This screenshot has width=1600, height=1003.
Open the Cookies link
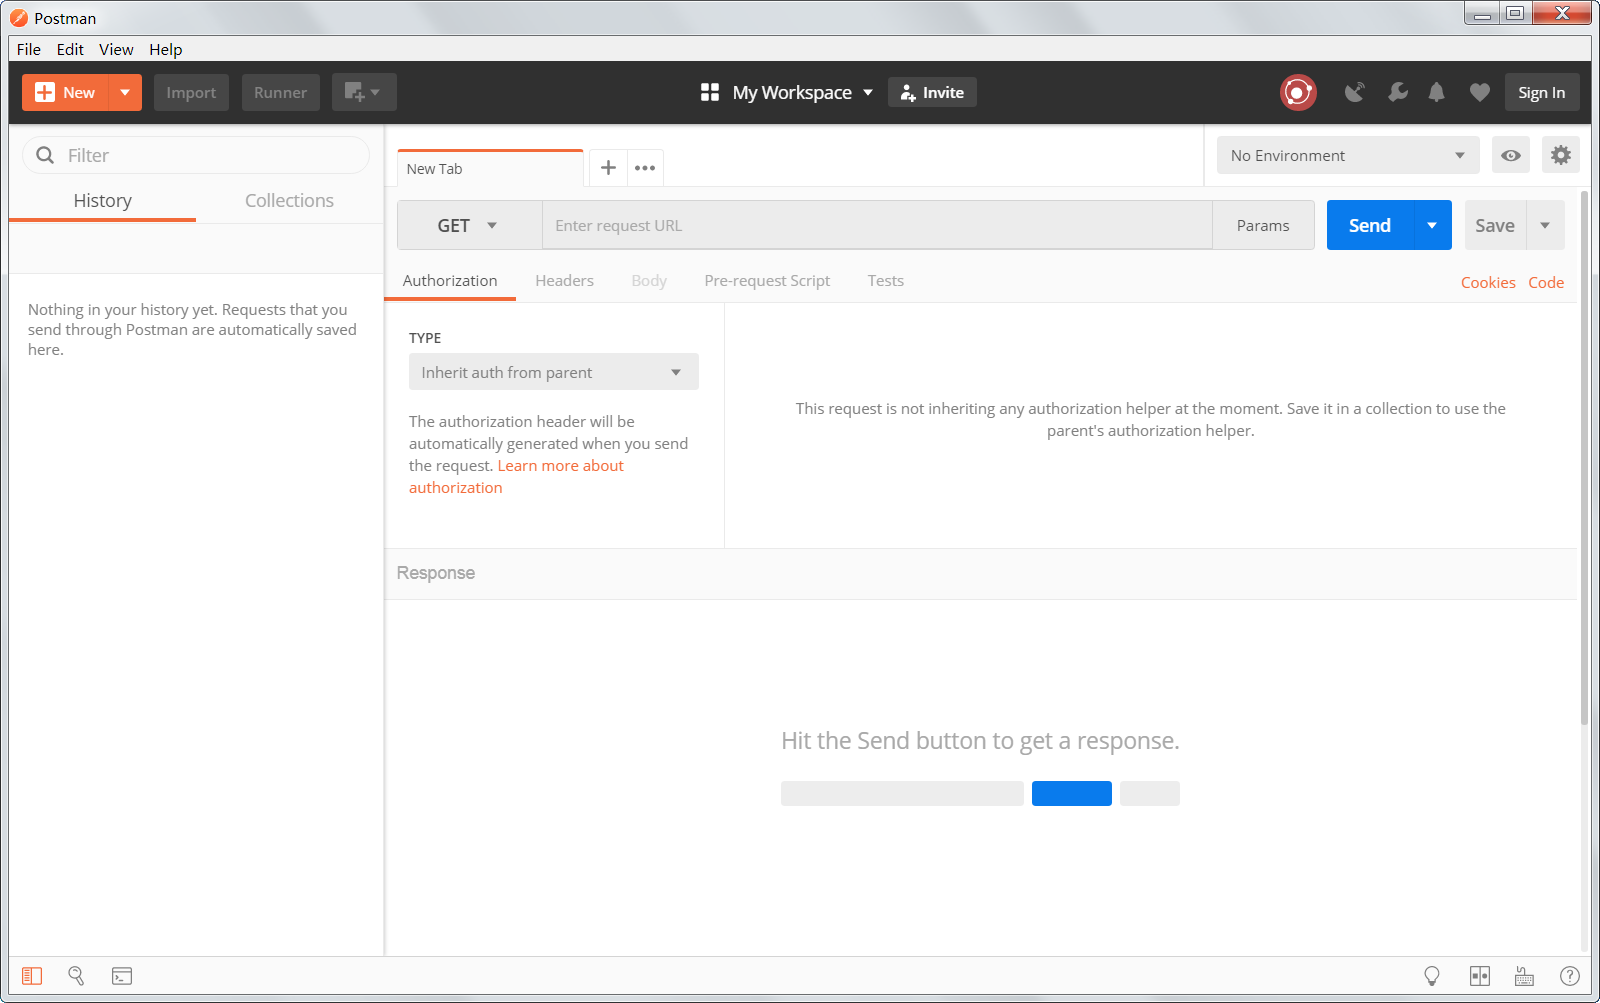pos(1488,283)
